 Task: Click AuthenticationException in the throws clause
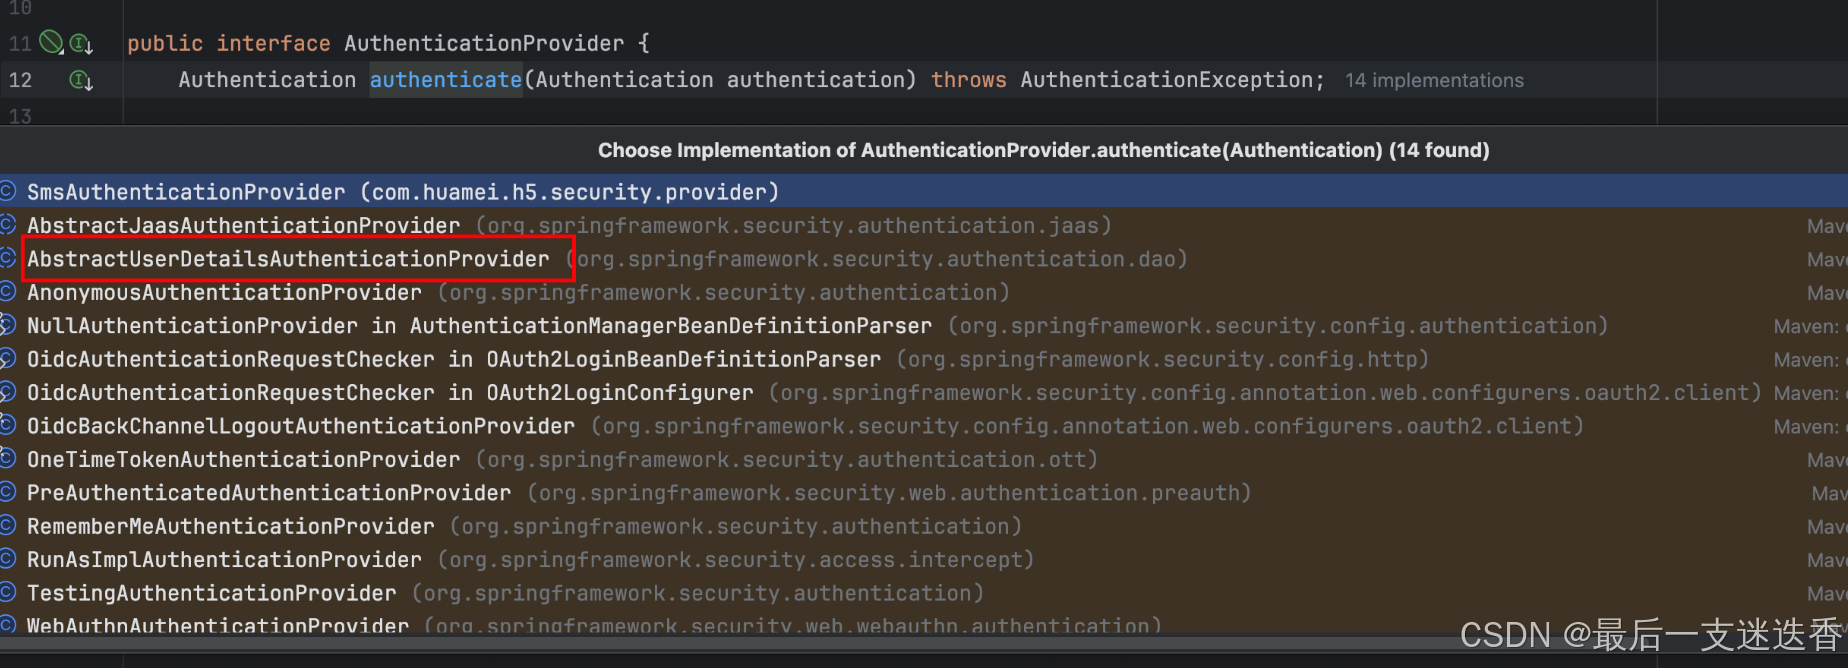(x=1166, y=80)
